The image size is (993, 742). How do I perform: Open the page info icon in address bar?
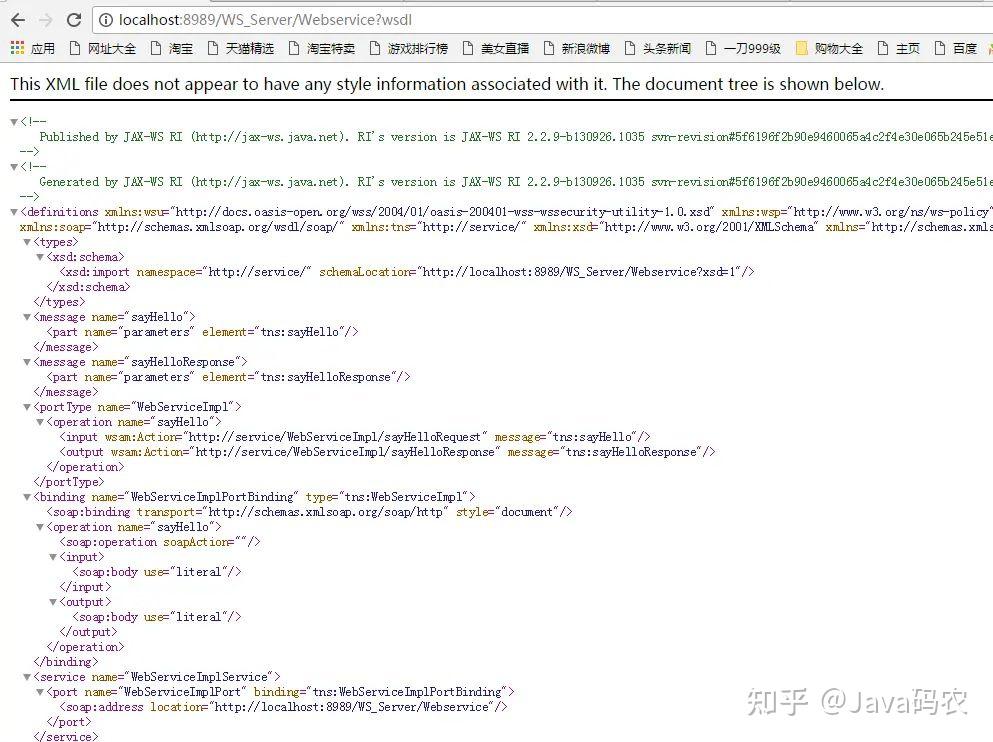(105, 19)
